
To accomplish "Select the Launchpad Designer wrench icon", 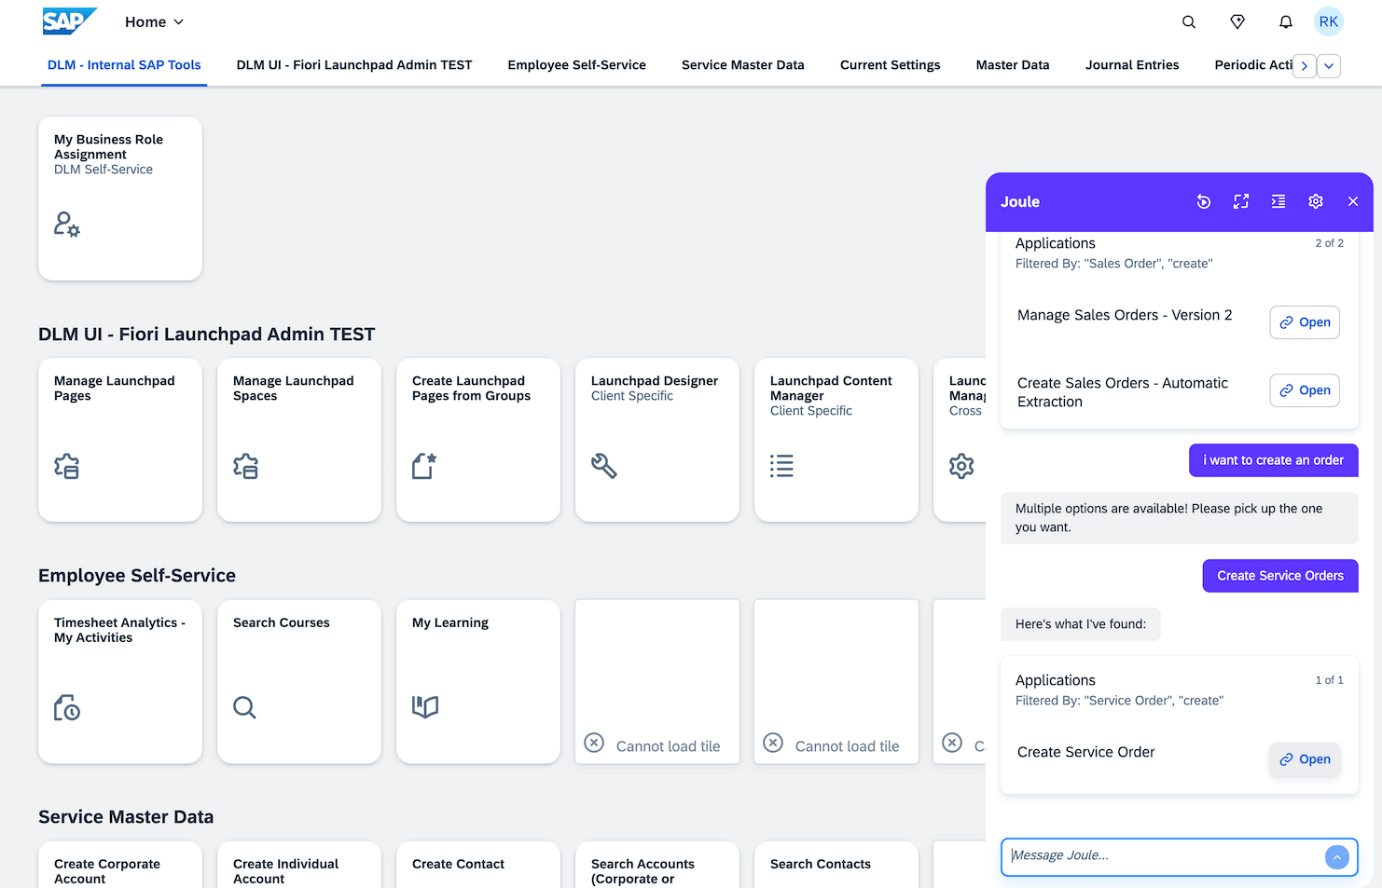I will (x=604, y=465).
